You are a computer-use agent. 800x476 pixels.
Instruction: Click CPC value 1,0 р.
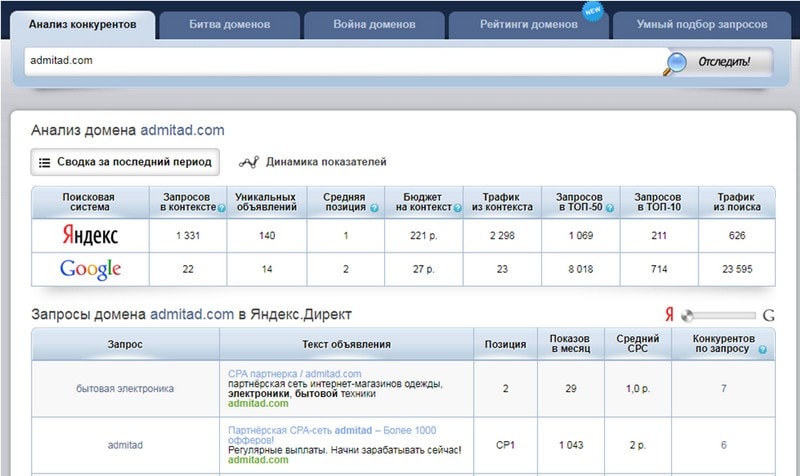pyautogui.click(x=638, y=389)
